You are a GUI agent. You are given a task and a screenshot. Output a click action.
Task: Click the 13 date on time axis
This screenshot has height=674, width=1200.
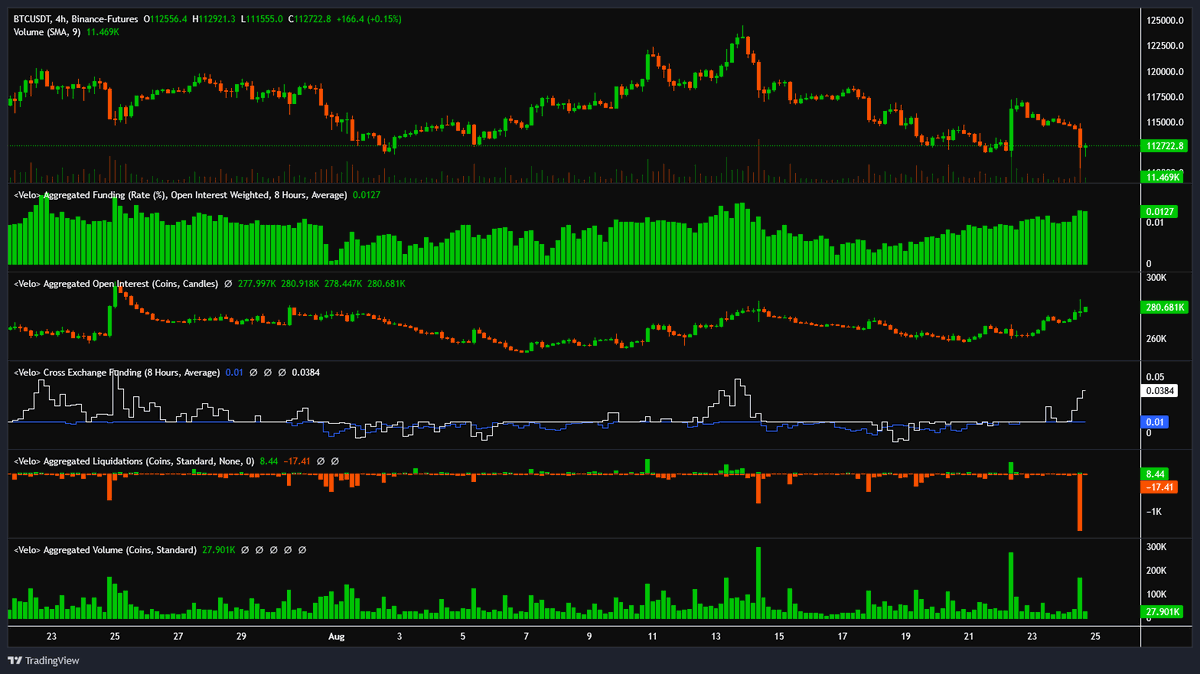(715, 636)
